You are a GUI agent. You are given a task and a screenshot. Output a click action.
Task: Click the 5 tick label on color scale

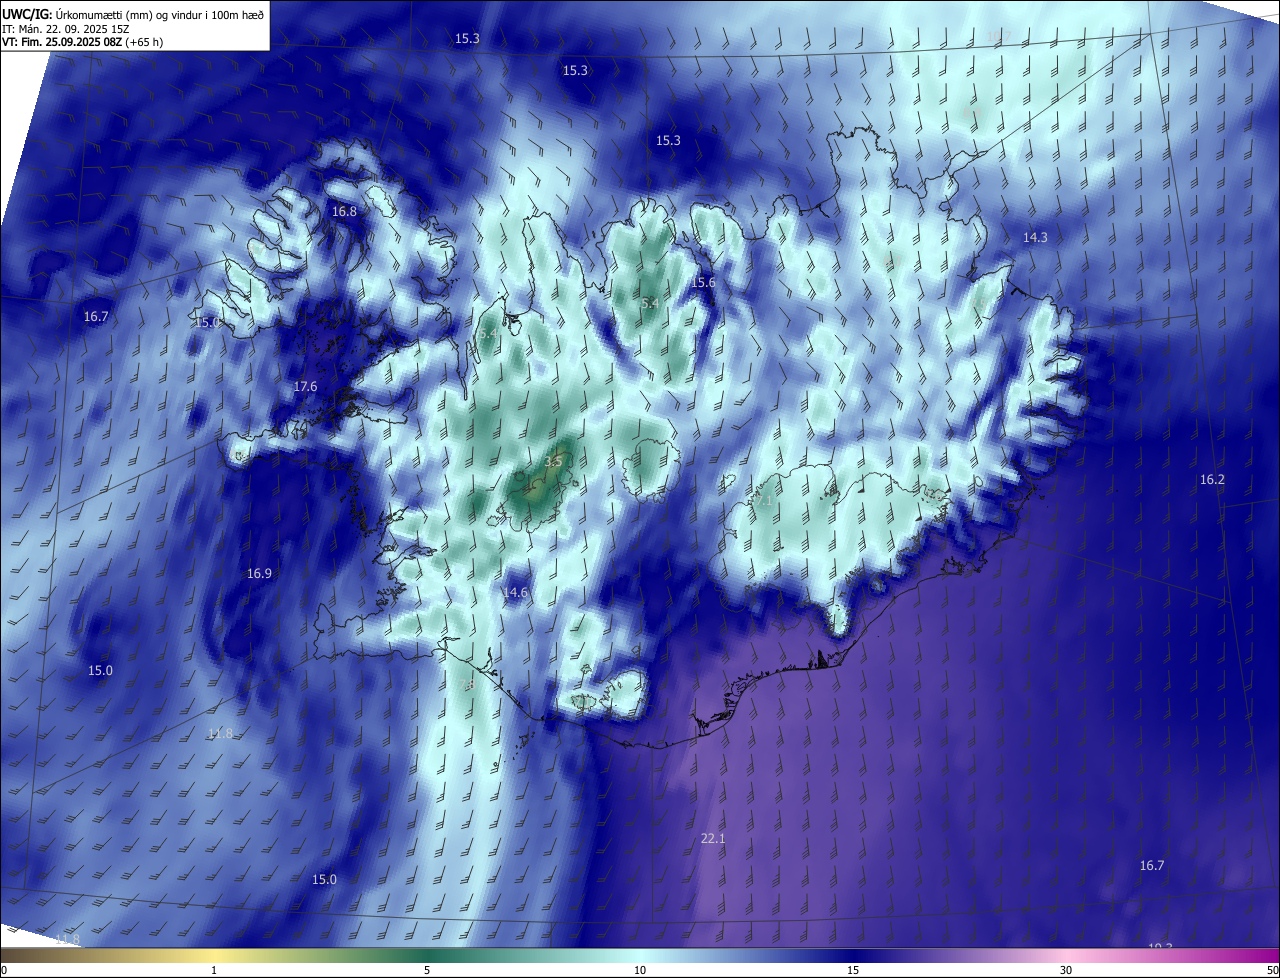427,970
